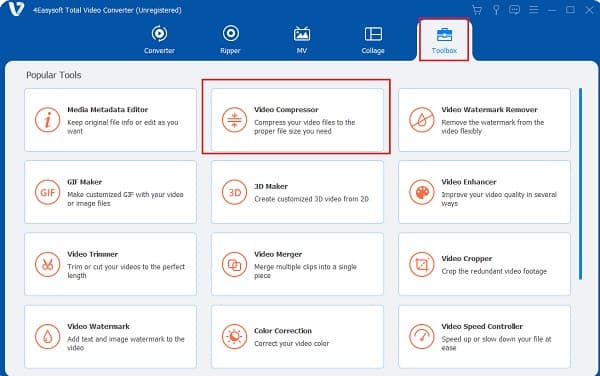Click the Video Compressor icon
This screenshot has width=600, height=376.
(x=234, y=120)
